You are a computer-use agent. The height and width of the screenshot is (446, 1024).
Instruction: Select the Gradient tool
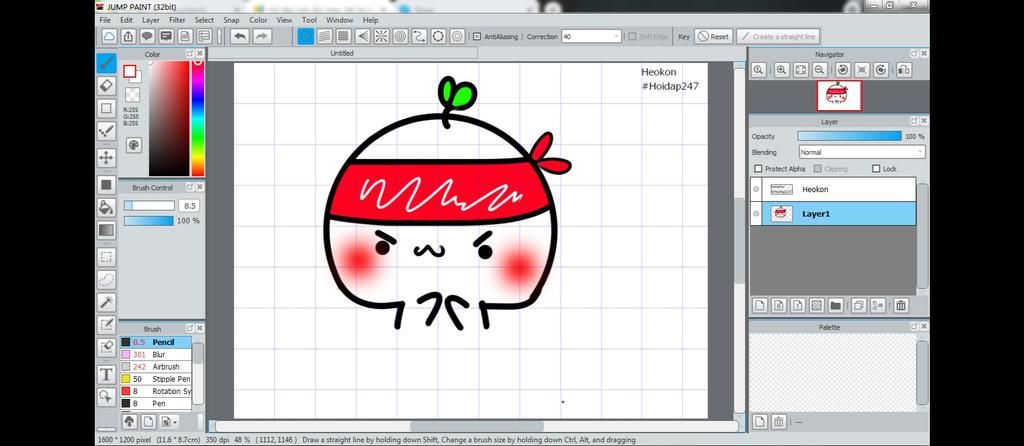click(x=106, y=230)
